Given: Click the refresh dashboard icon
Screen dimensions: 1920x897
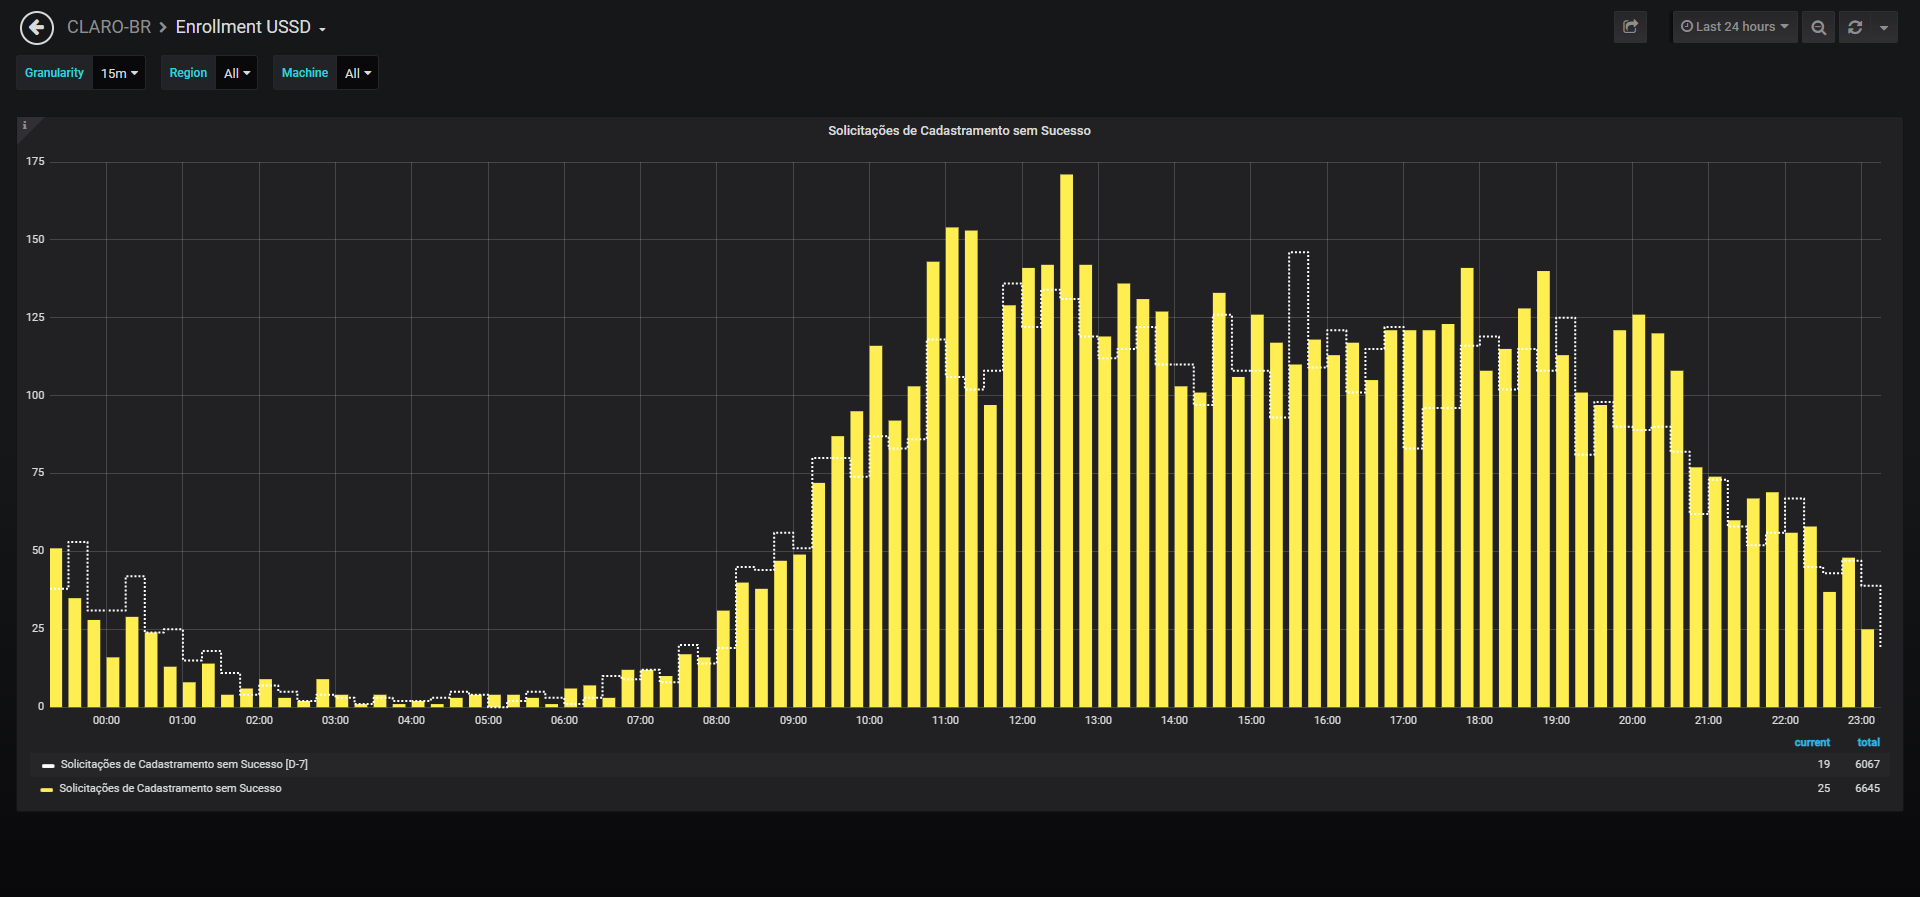Looking at the screenshot, I should (1855, 27).
